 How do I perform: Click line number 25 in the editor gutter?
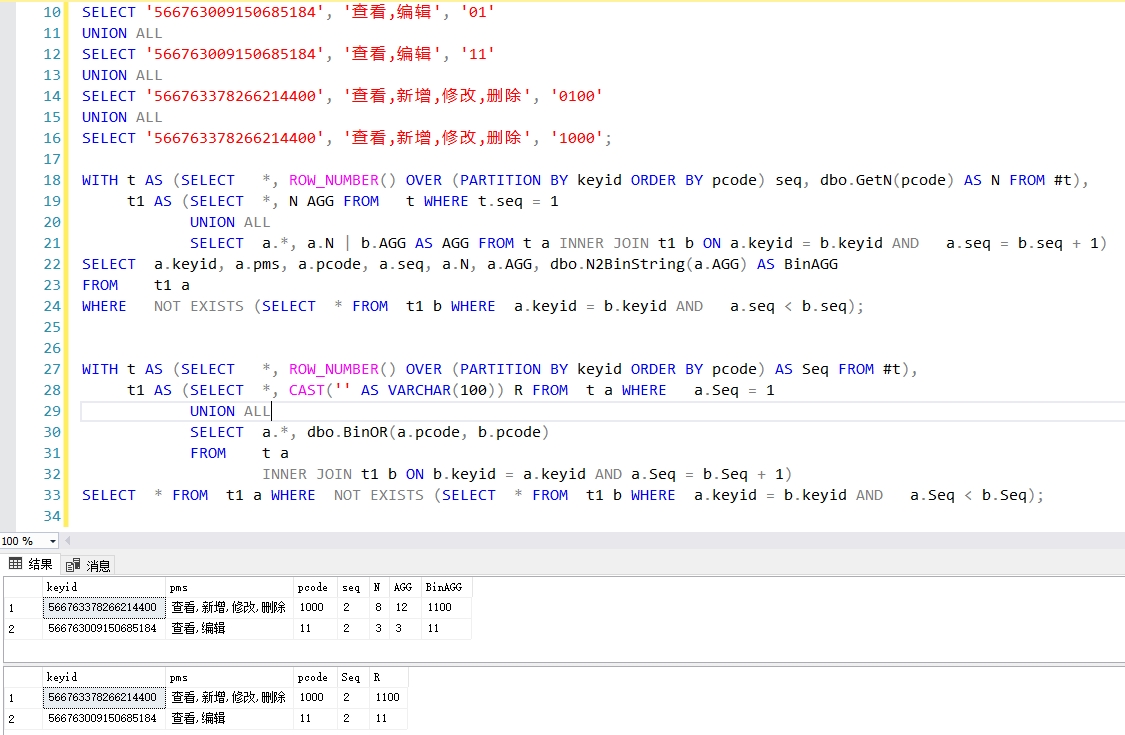[x=52, y=327]
